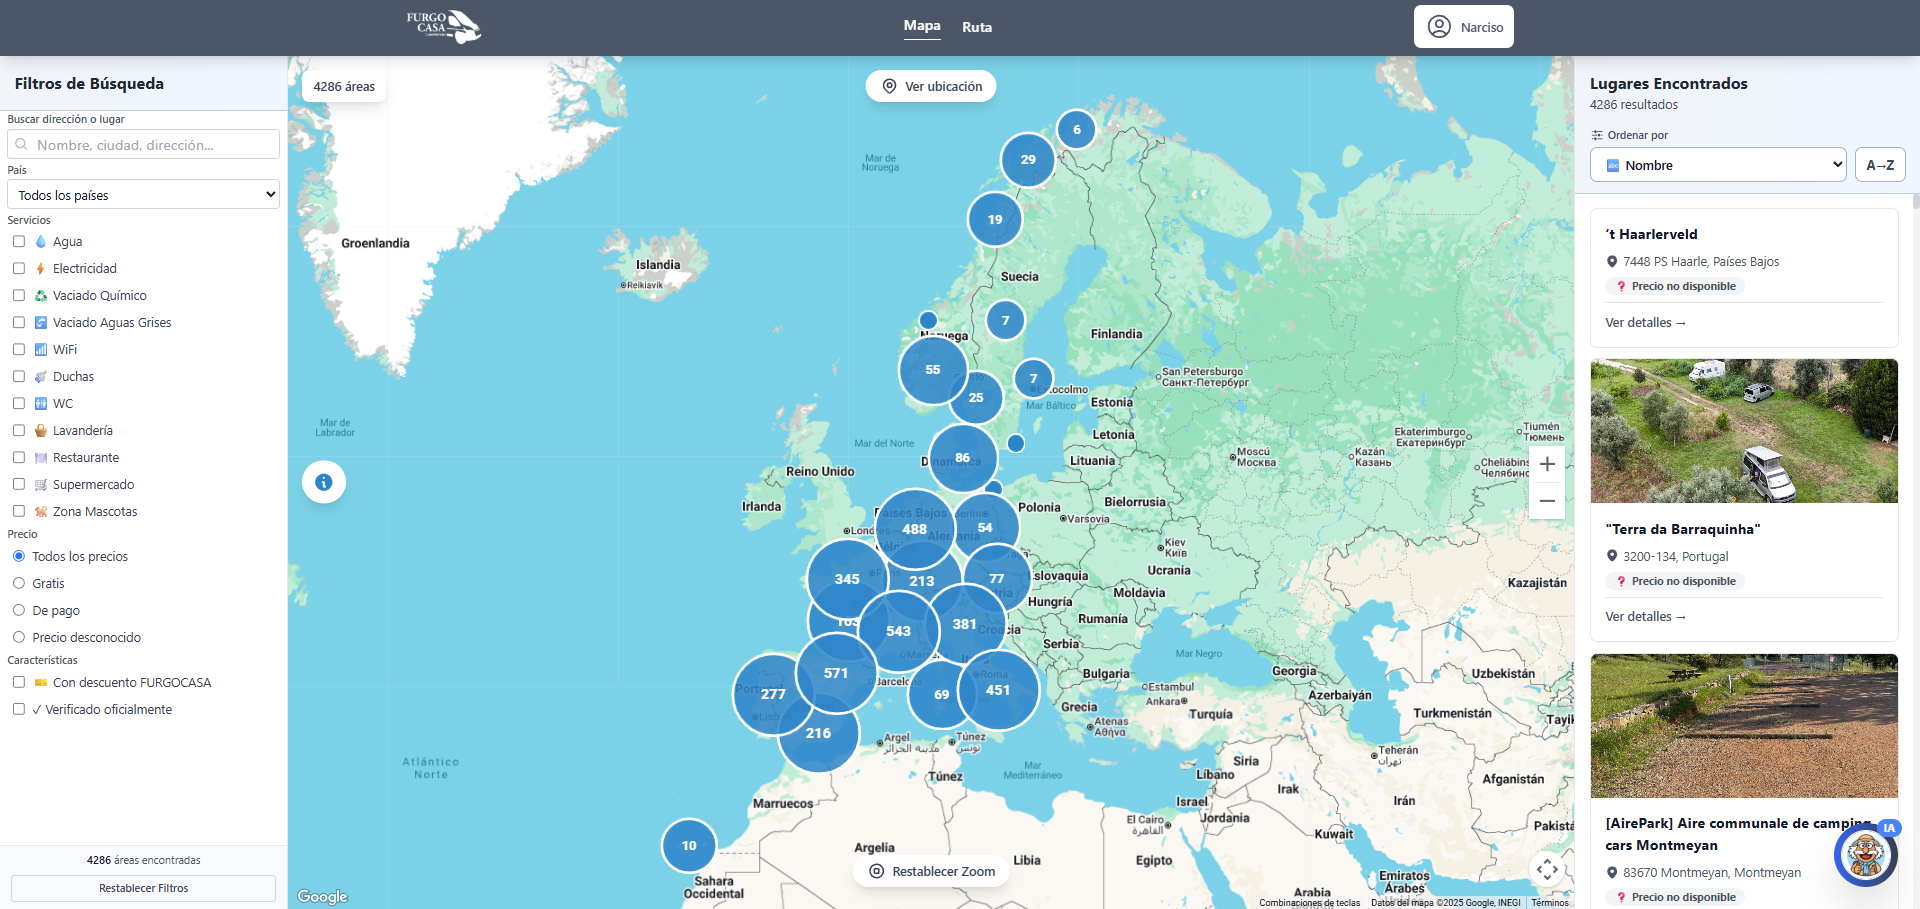
Task: Open the map info button
Action: [x=324, y=482]
